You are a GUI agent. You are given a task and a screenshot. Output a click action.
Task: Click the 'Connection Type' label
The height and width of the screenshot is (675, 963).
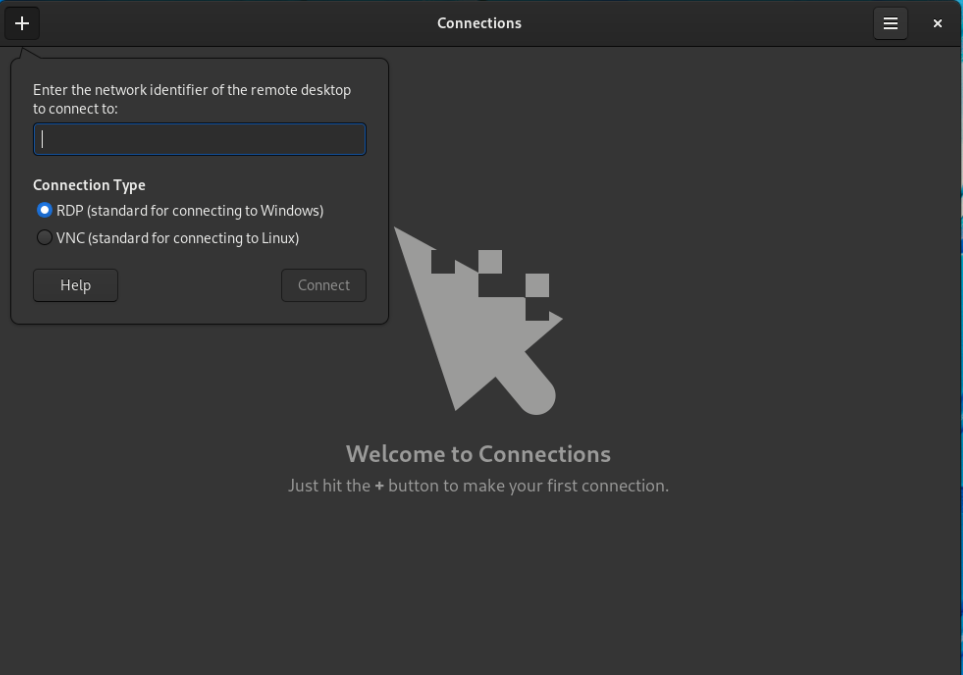coord(89,185)
